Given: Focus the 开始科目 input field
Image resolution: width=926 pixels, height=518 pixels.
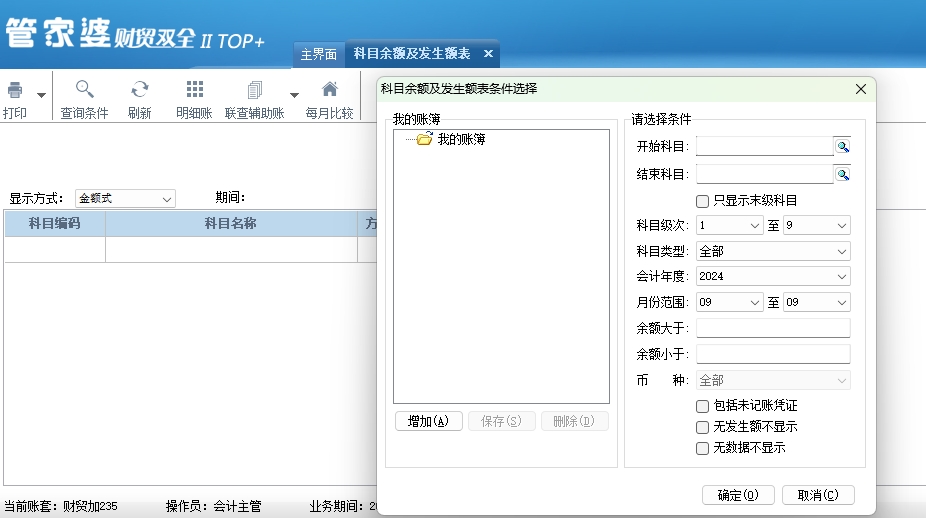Looking at the screenshot, I should pos(765,146).
